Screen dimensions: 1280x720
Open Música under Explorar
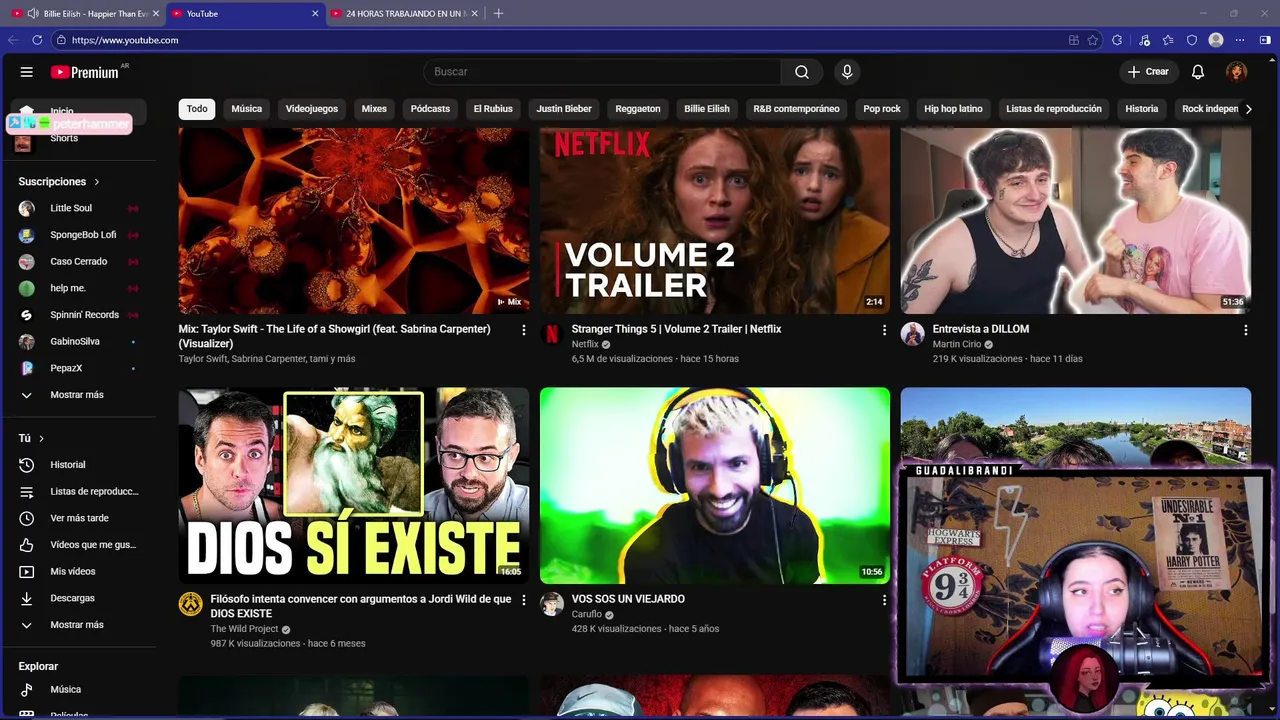tap(78, 690)
